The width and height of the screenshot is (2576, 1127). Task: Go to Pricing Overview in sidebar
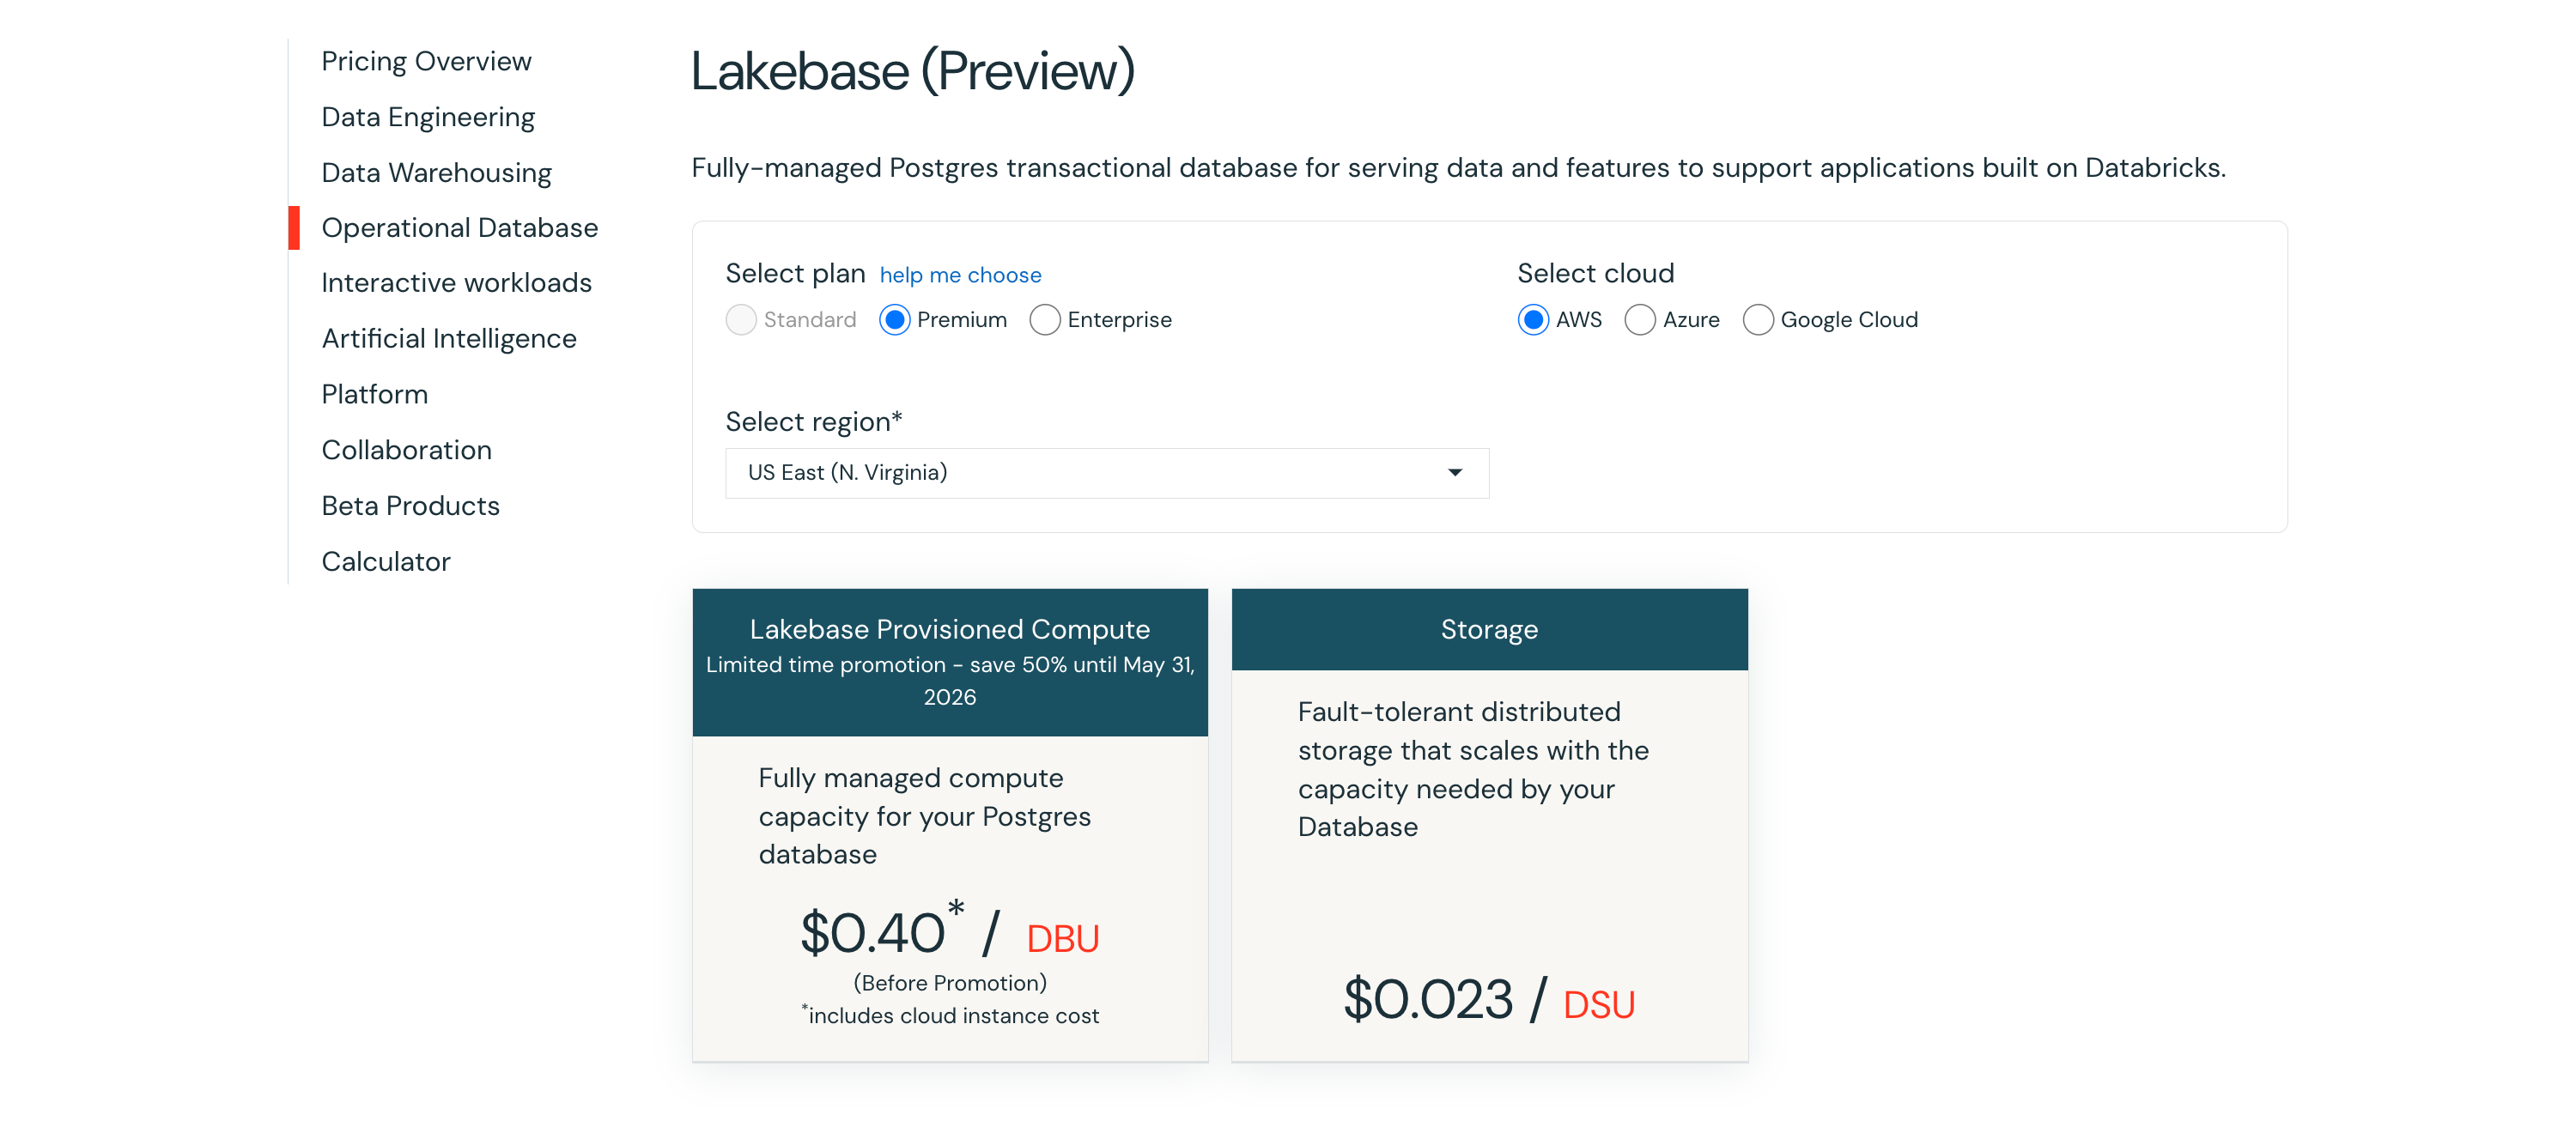(426, 61)
